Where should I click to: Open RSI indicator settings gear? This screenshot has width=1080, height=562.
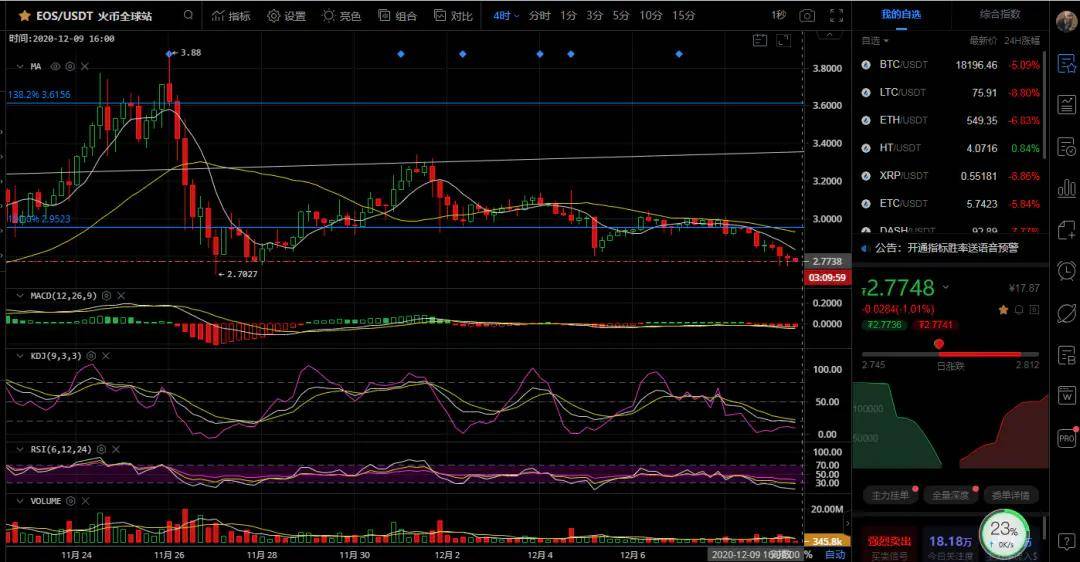coord(101,450)
